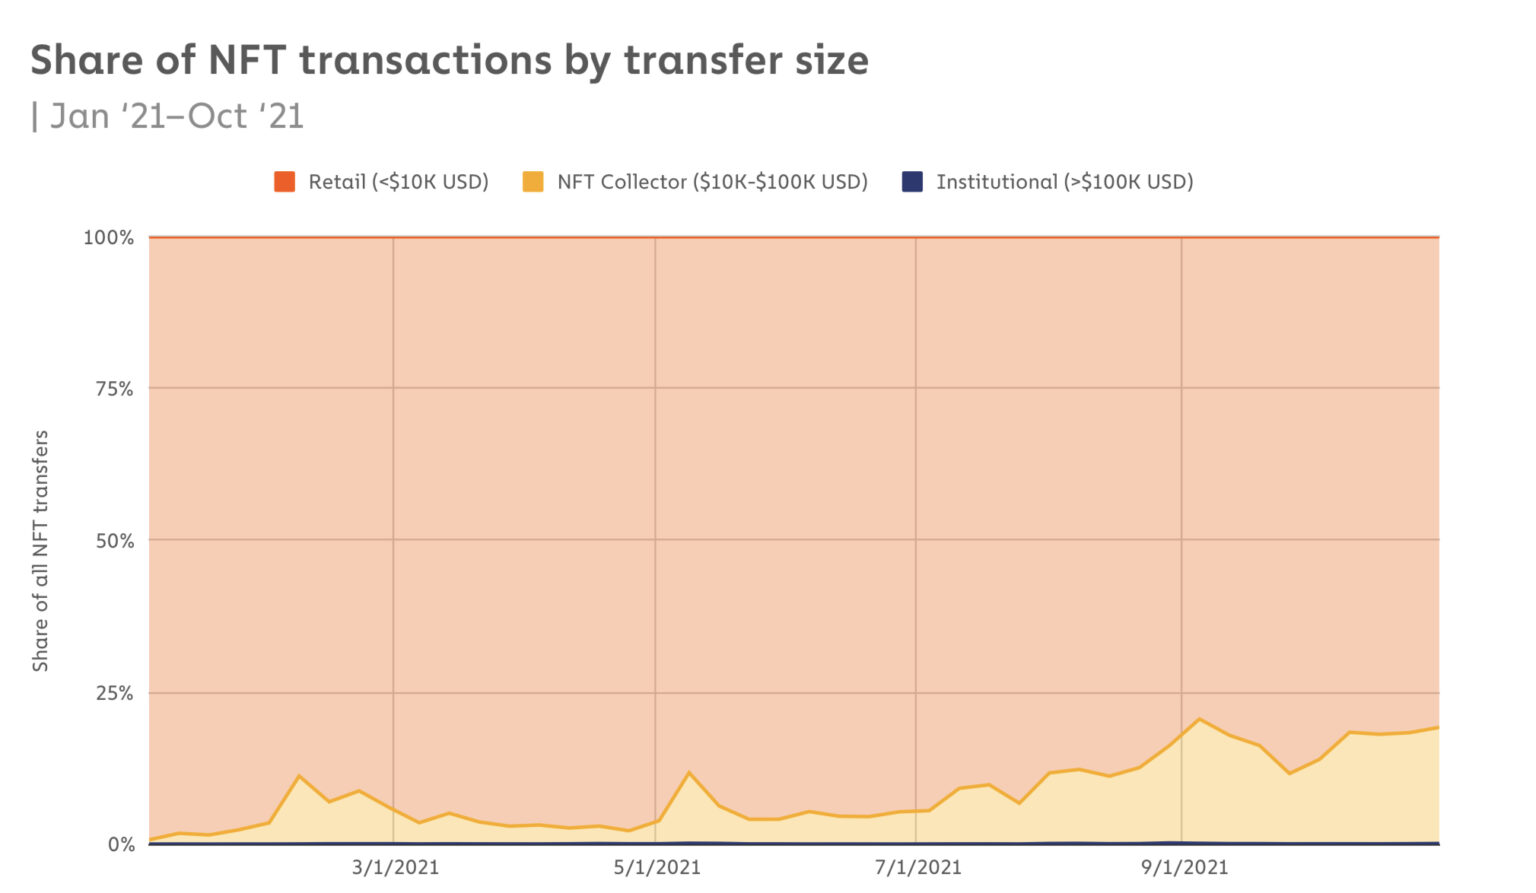The image size is (1536, 893).
Task: Click the chart title about NFT transactions
Action: pyautogui.click(x=449, y=60)
